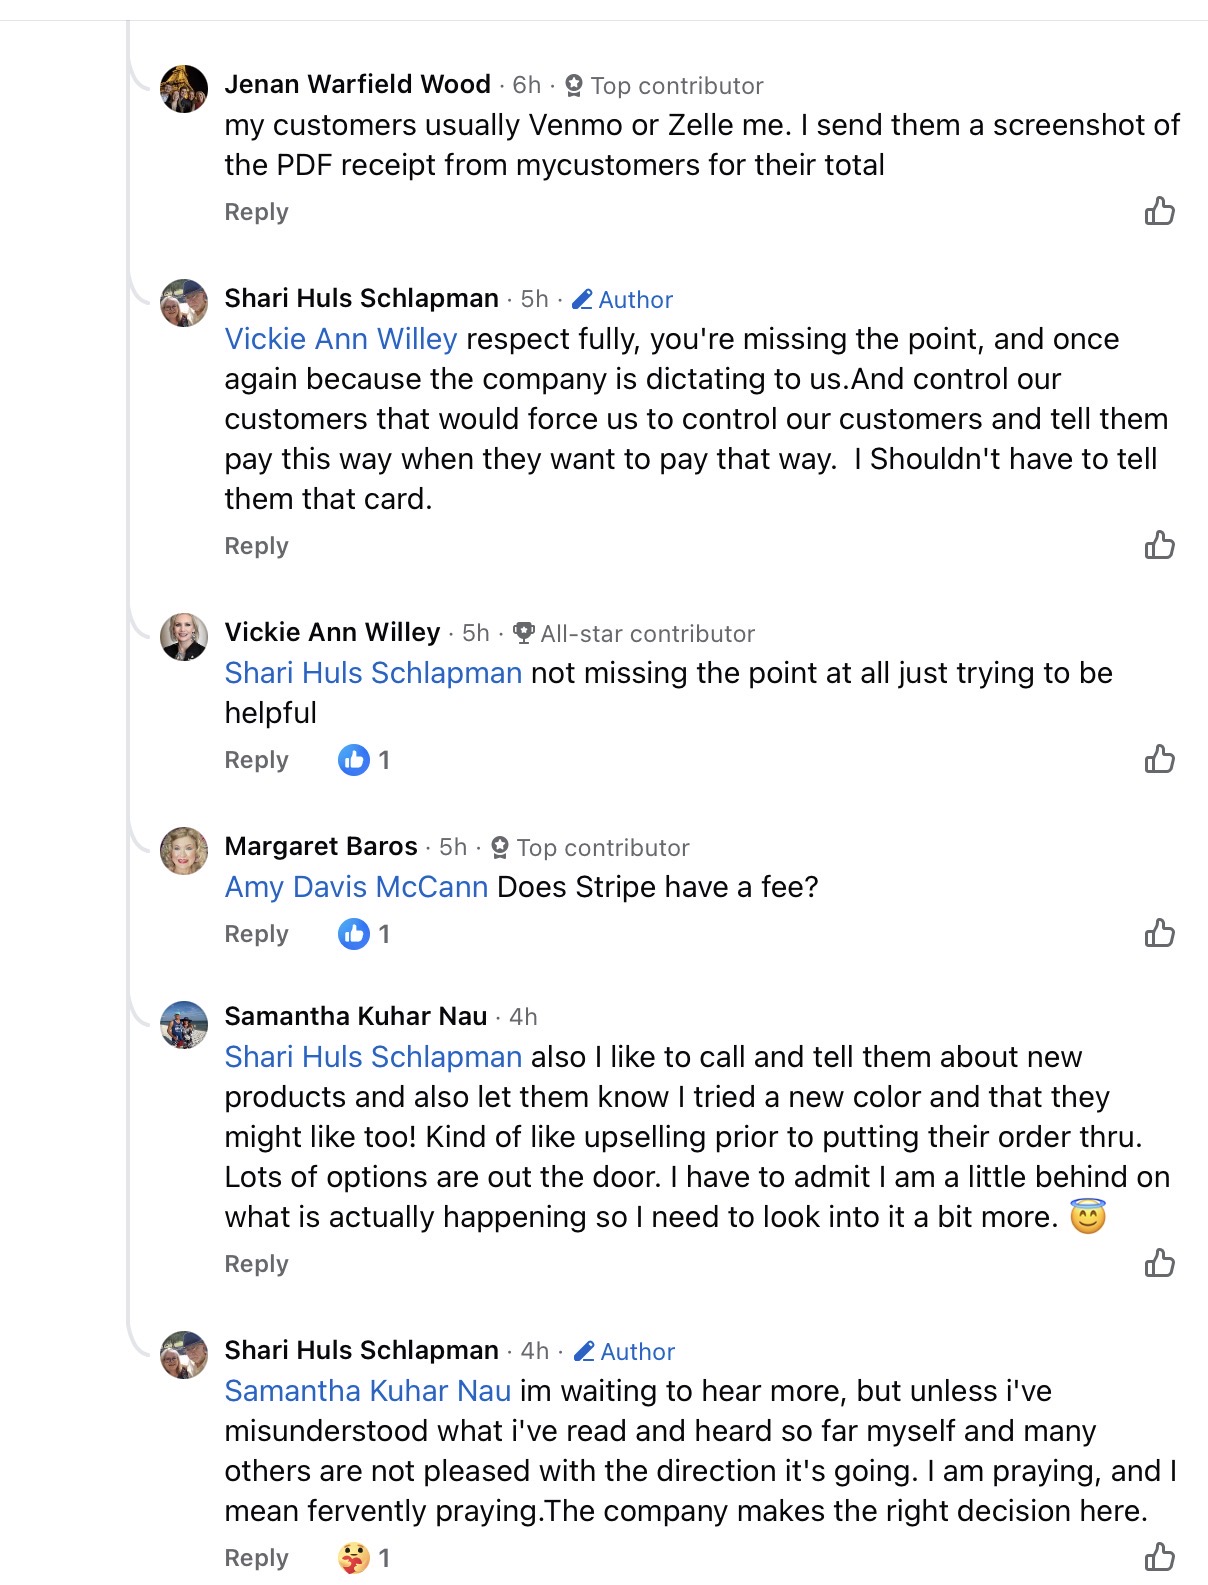This screenshot has width=1208, height=1585.
Task: Tap thumbs-up on Vickie Ann Willey's reply
Action: tap(1159, 759)
